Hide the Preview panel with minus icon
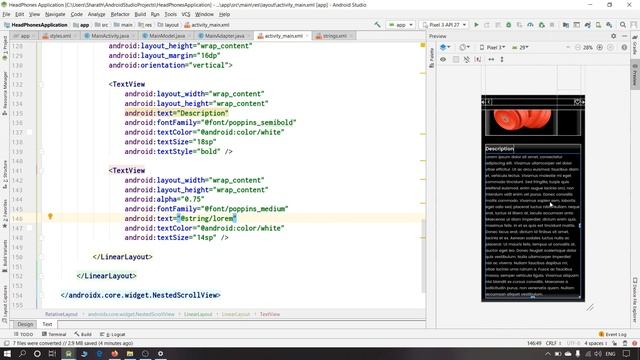Screen dimensions: 640x360 [x=624, y=36]
